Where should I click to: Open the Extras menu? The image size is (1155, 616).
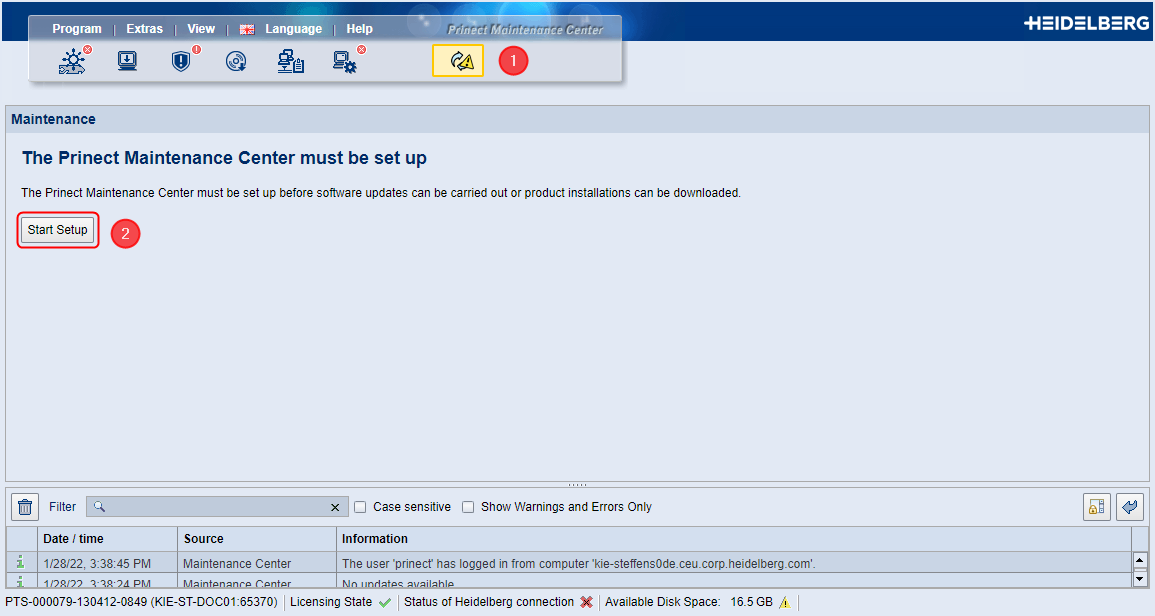[x=144, y=28]
